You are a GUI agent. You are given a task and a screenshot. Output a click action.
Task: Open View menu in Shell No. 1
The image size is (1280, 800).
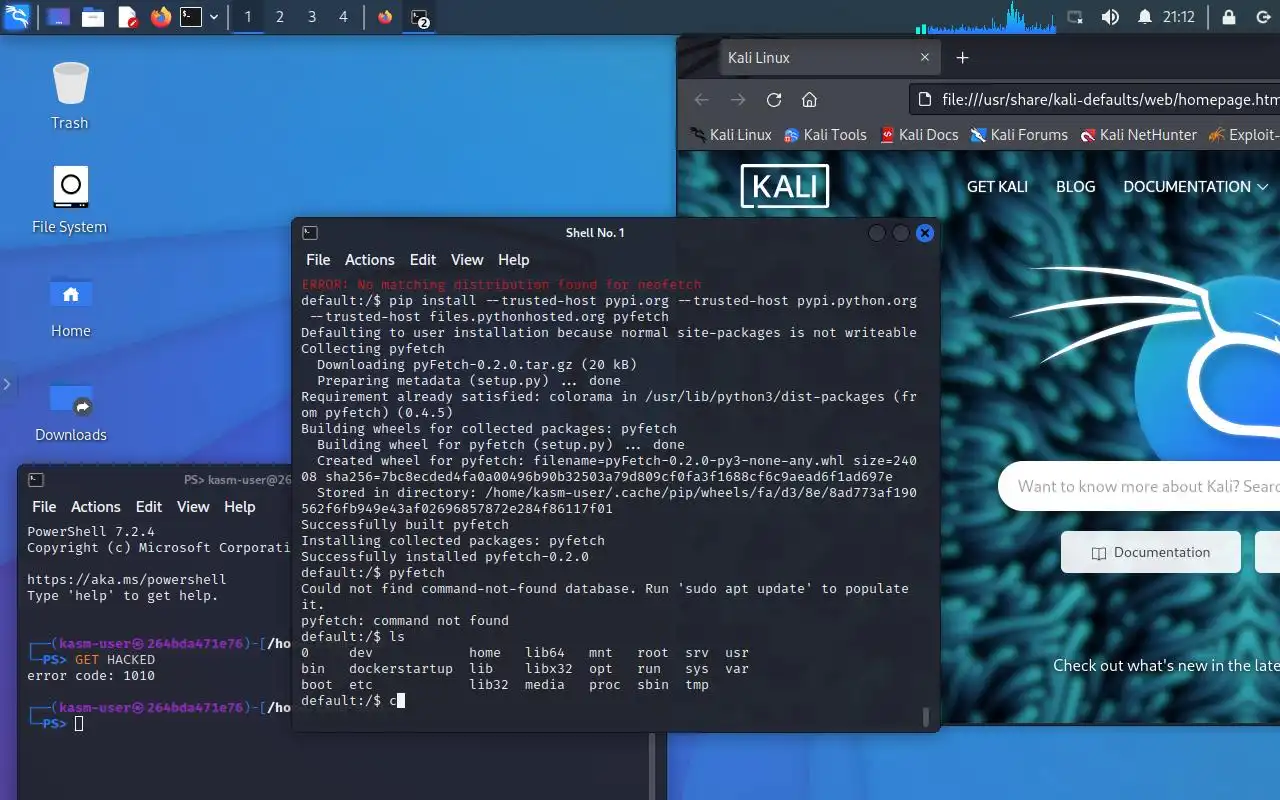tap(467, 259)
